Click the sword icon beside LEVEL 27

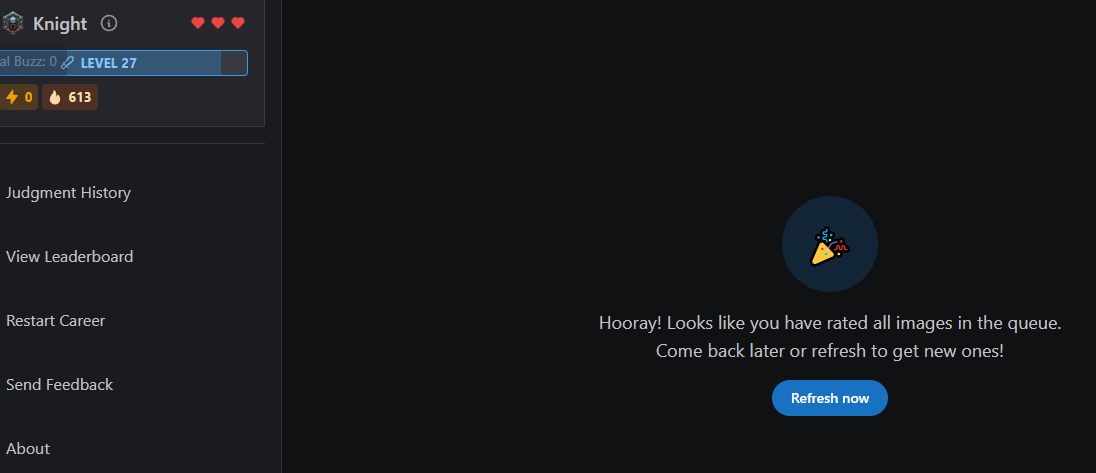point(68,63)
